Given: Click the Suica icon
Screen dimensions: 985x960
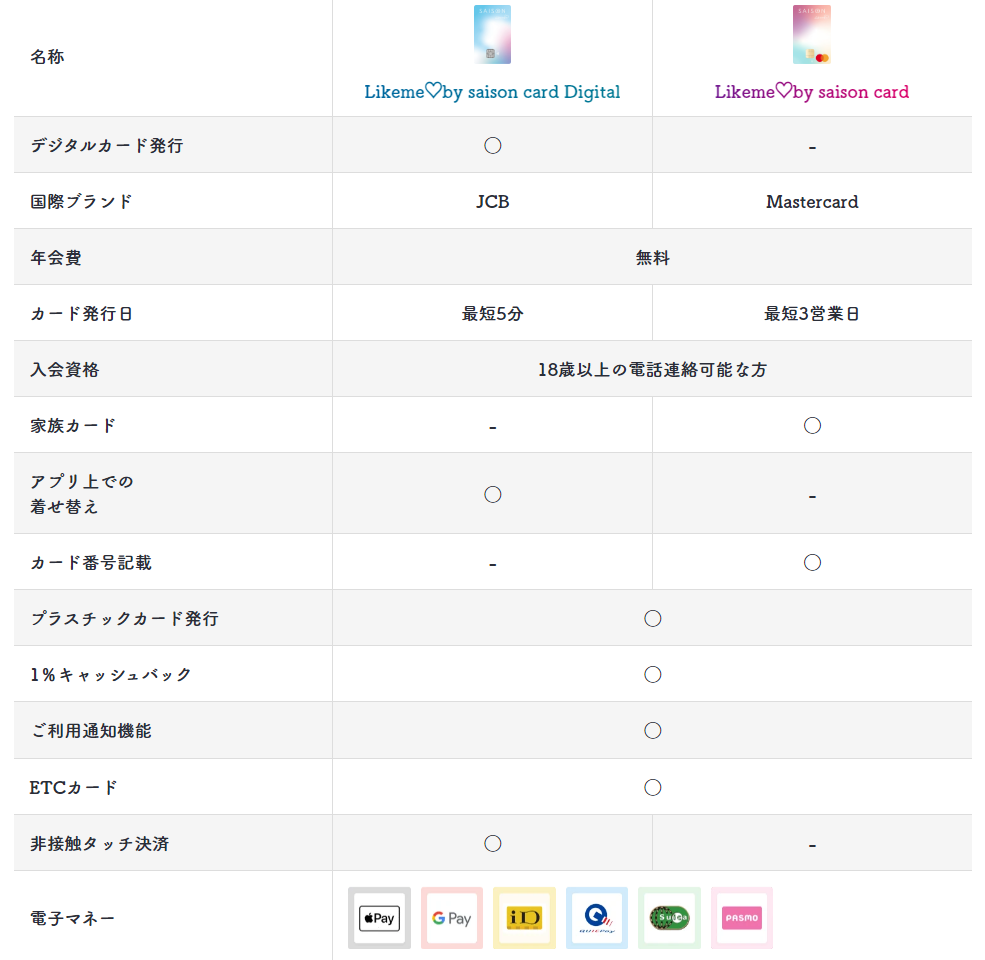Looking at the screenshot, I should coord(669,918).
